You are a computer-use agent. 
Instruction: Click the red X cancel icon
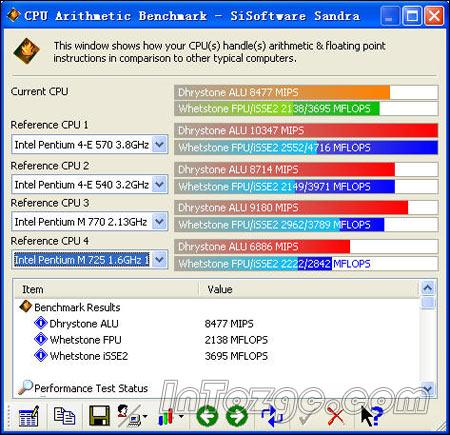pyautogui.click(x=335, y=417)
